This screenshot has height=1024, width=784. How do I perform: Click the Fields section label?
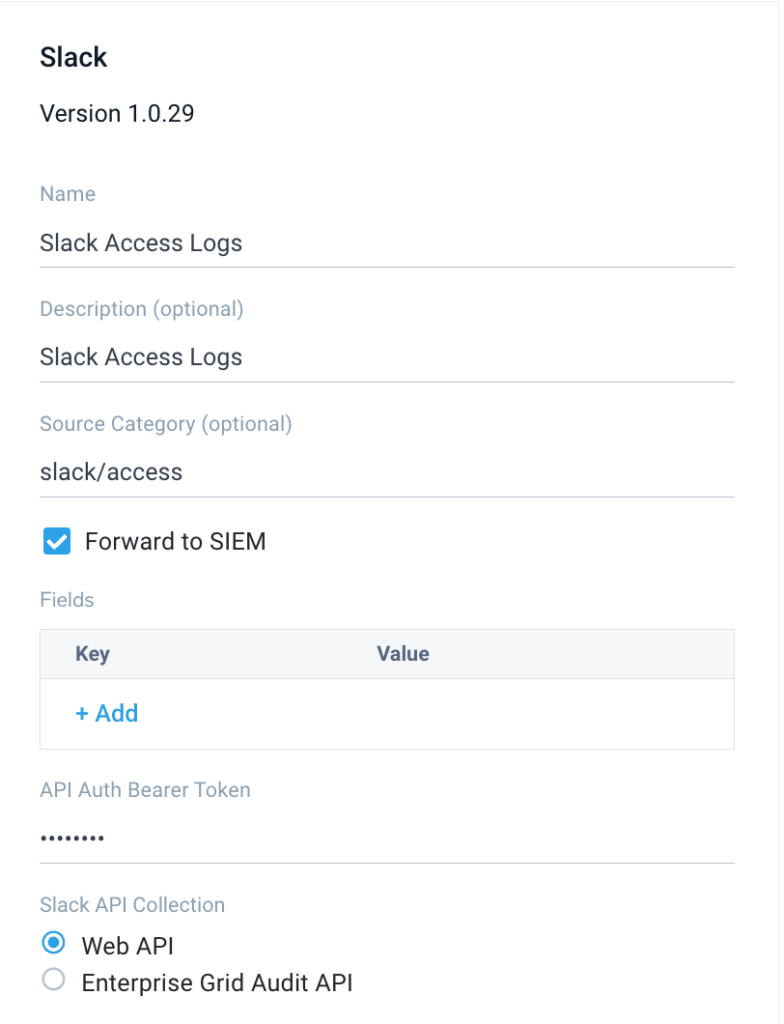66,599
